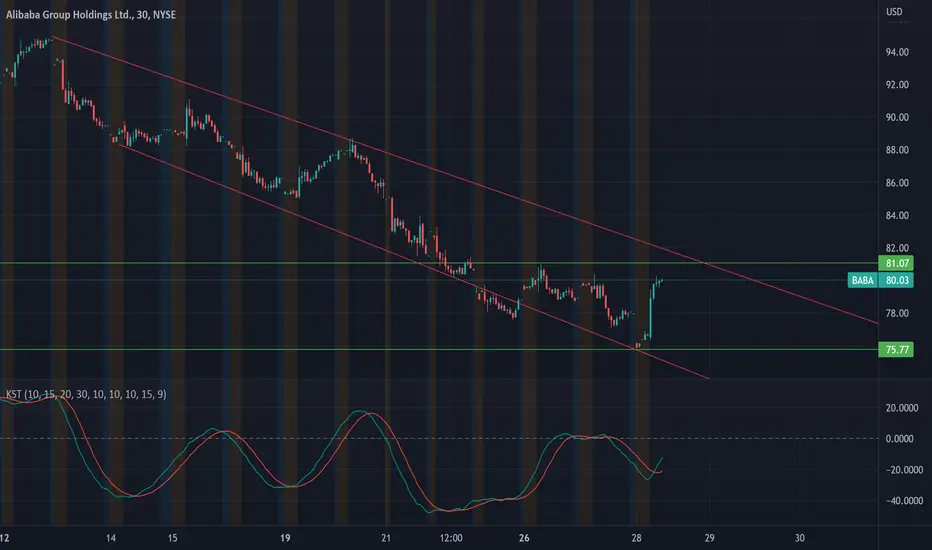This screenshot has height=550, width=932.
Task: Click the 29 date on time axis
Action: (x=709, y=538)
